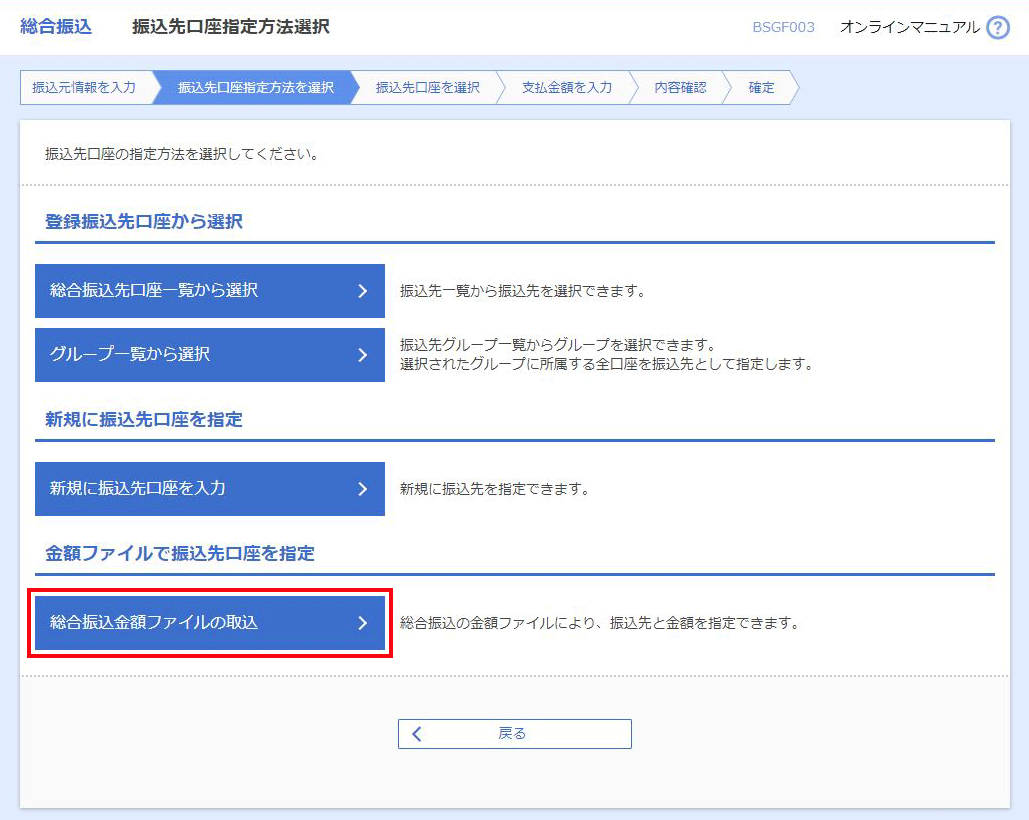Open 総合振込金額ファイルの取込 button label
Screen dimensions: 1029x820
[x=154, y=623]
